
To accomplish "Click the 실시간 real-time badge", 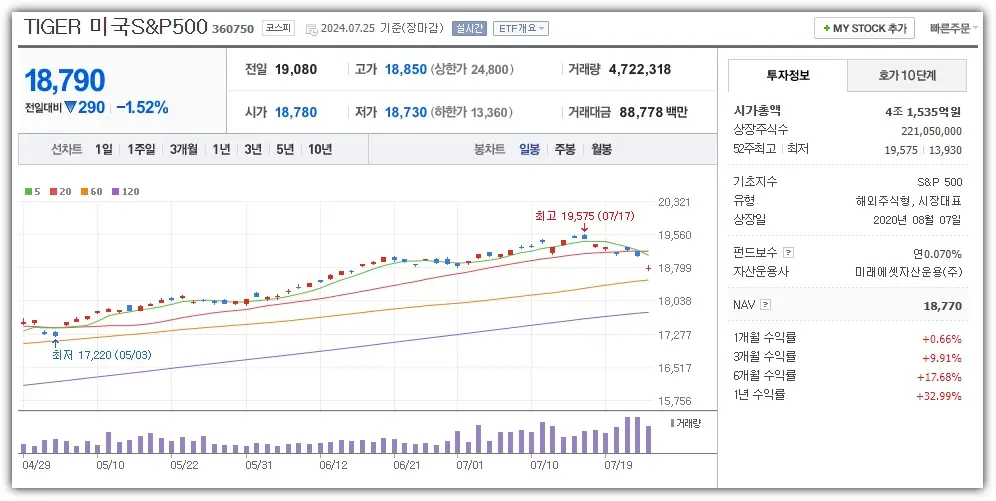I will click(x=469, y=28).
